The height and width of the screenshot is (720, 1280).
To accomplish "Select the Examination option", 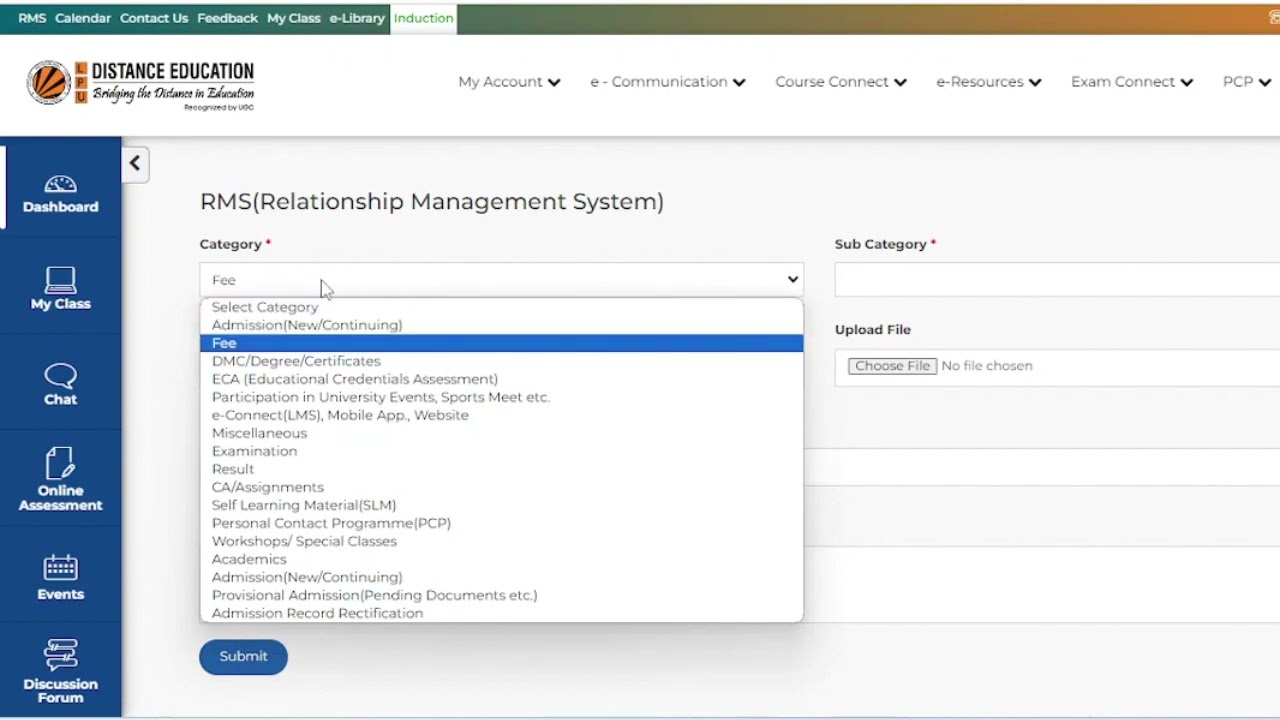I will click(x=501, y=451).
